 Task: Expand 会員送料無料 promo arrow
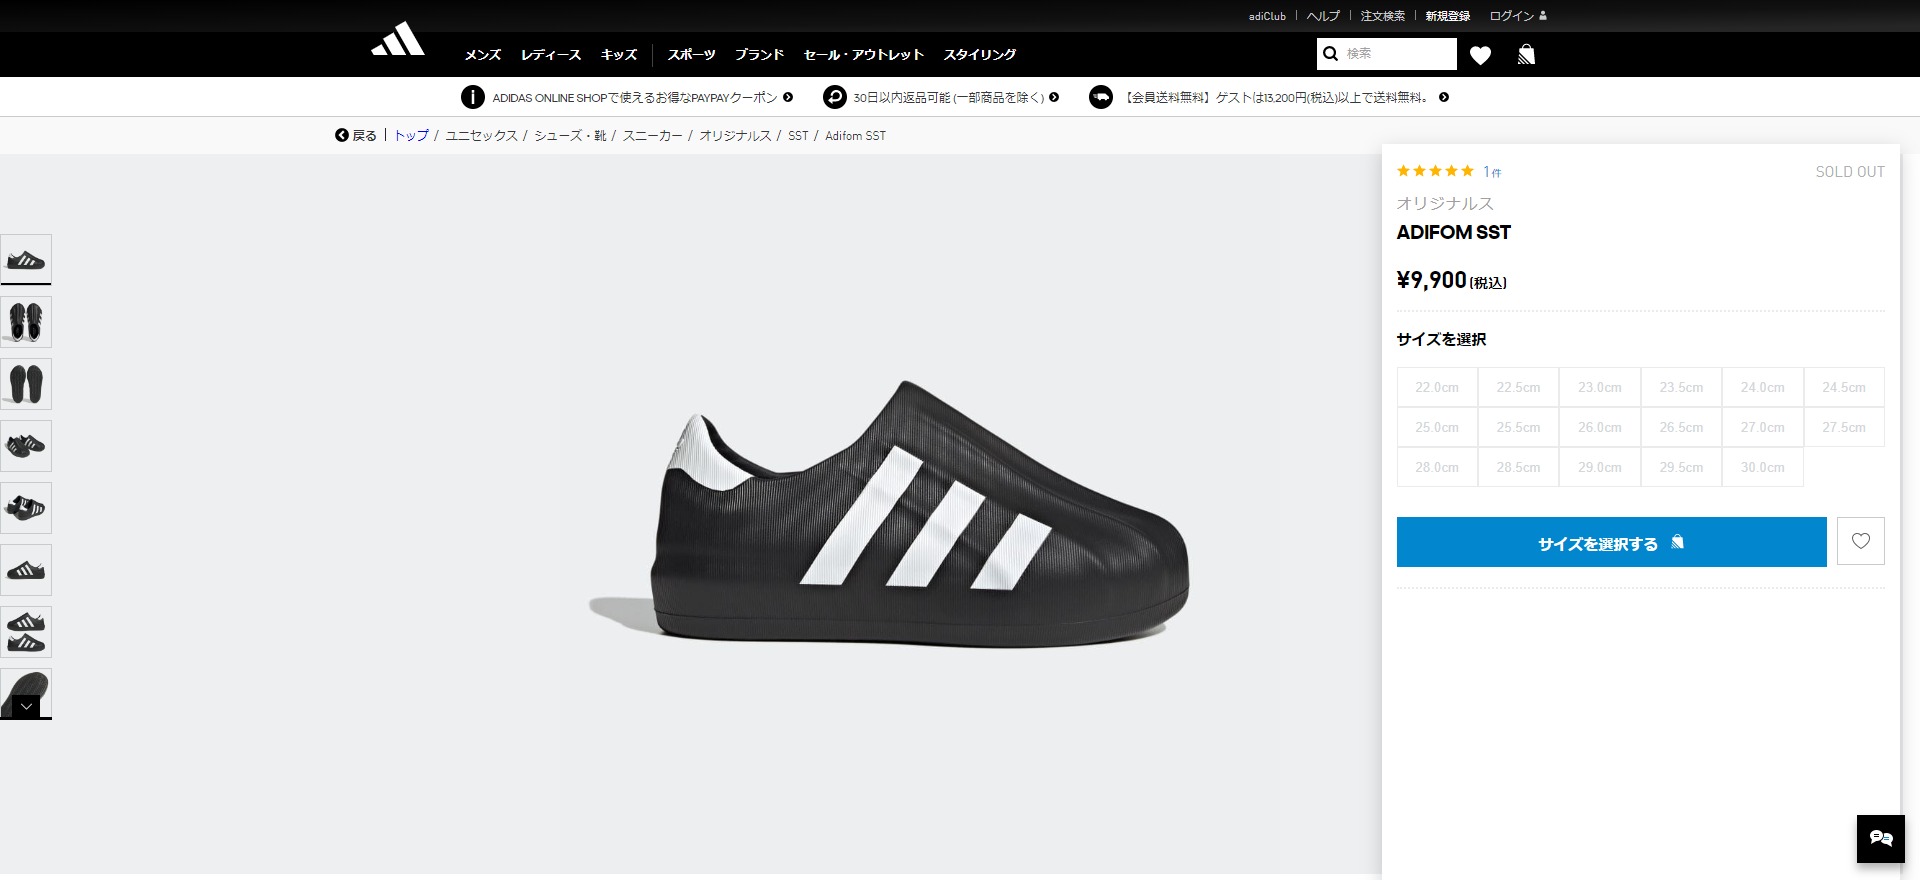1444,97
